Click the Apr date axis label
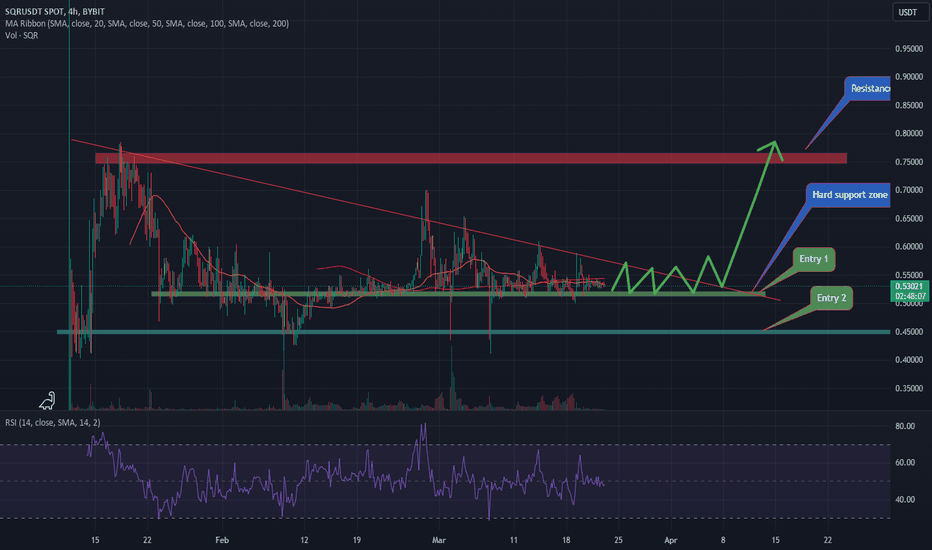The image size is (932, 550). click(670, 540)
